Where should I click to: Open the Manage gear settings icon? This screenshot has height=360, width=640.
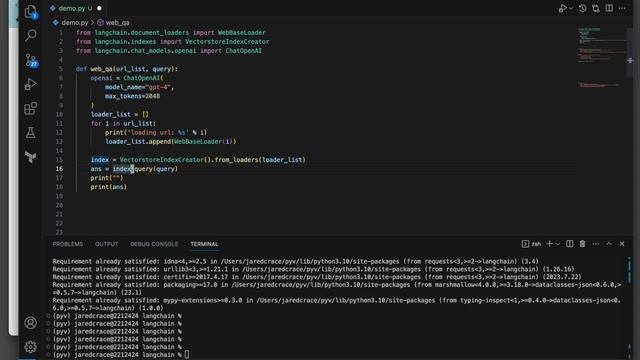point(31,347)
